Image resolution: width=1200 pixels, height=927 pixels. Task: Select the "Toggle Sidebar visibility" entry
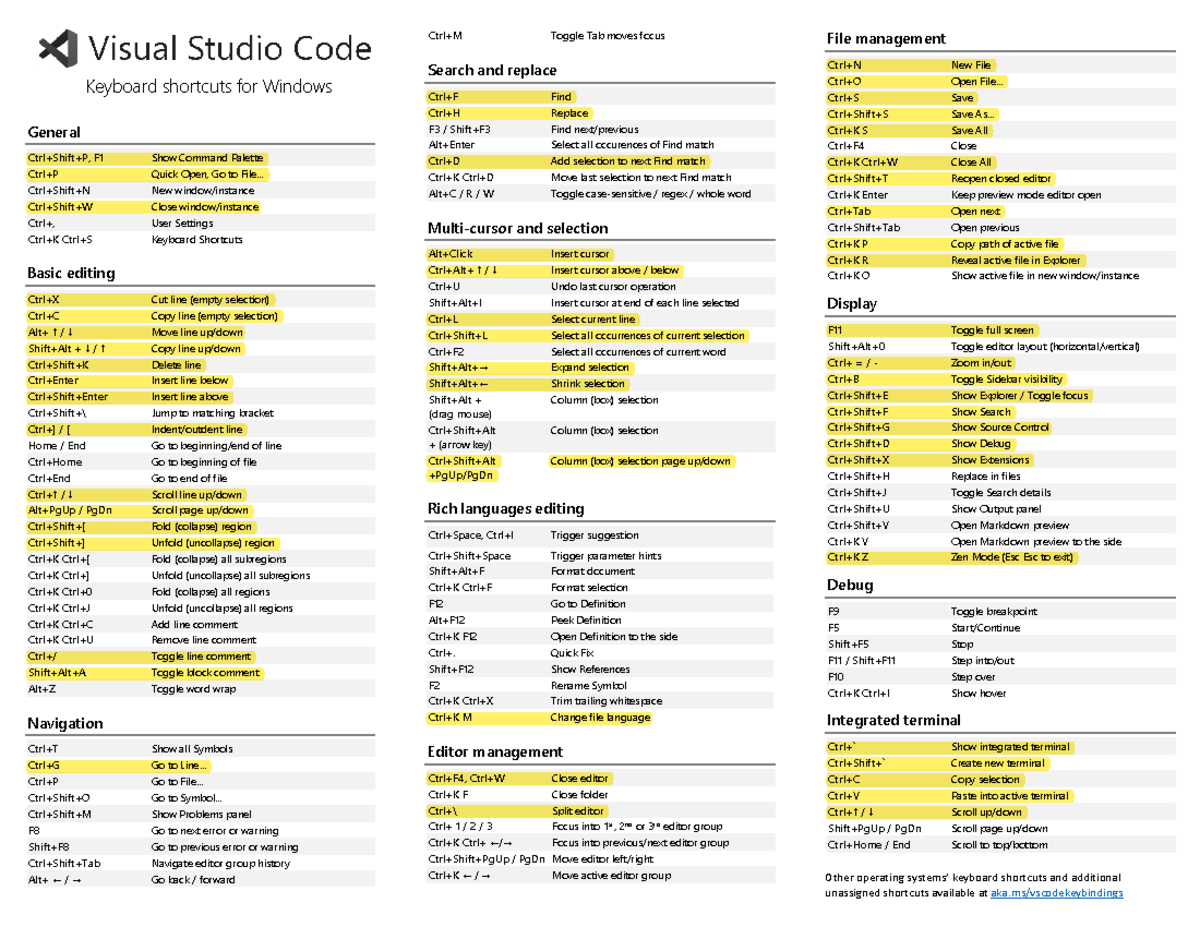click(1006, 380)
